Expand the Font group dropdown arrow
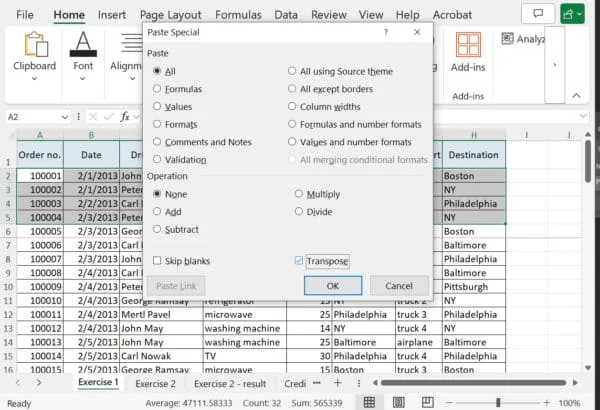The image size is (600, 410). [x=83, y=78]
